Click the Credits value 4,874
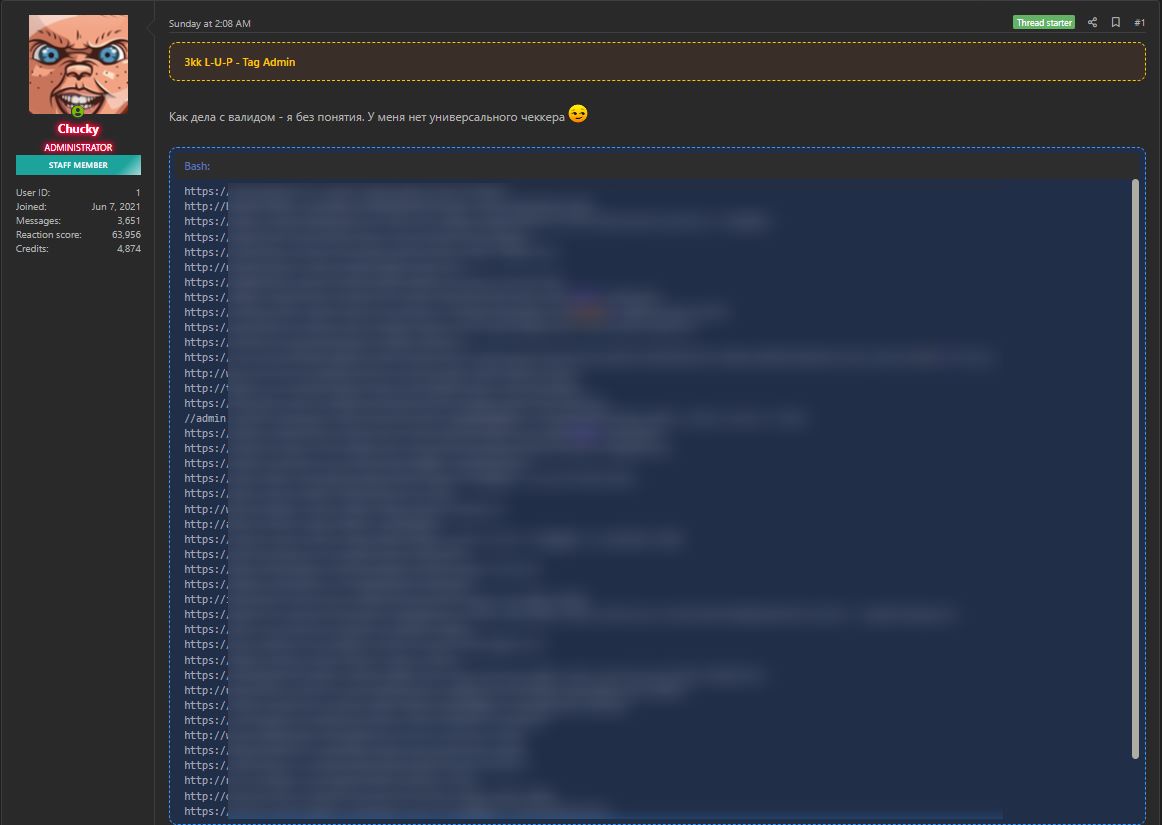The image size is (1162, 825). click(x=128, y=248)
